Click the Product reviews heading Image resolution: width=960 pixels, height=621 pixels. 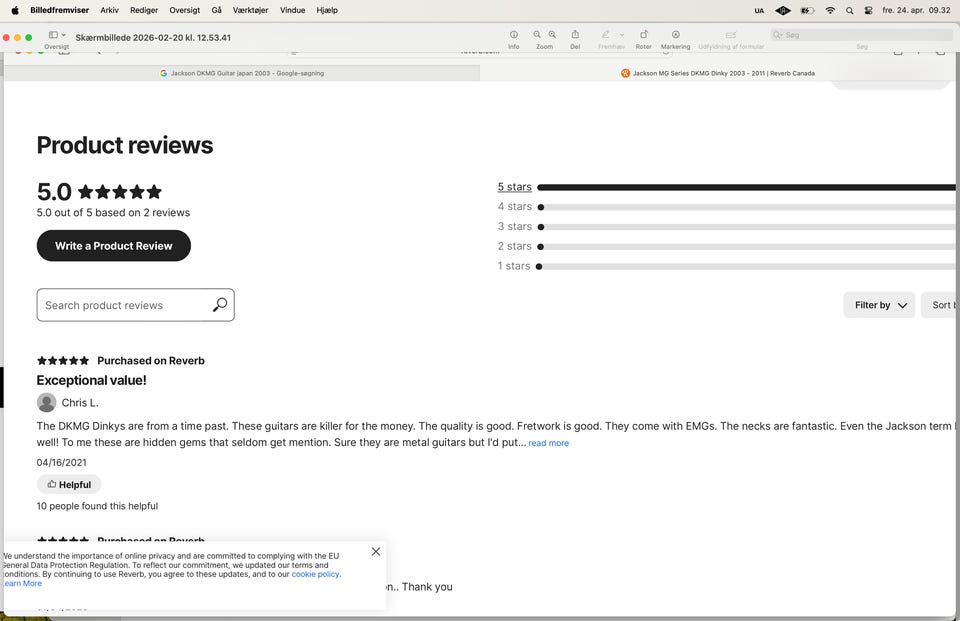(125, 145)
